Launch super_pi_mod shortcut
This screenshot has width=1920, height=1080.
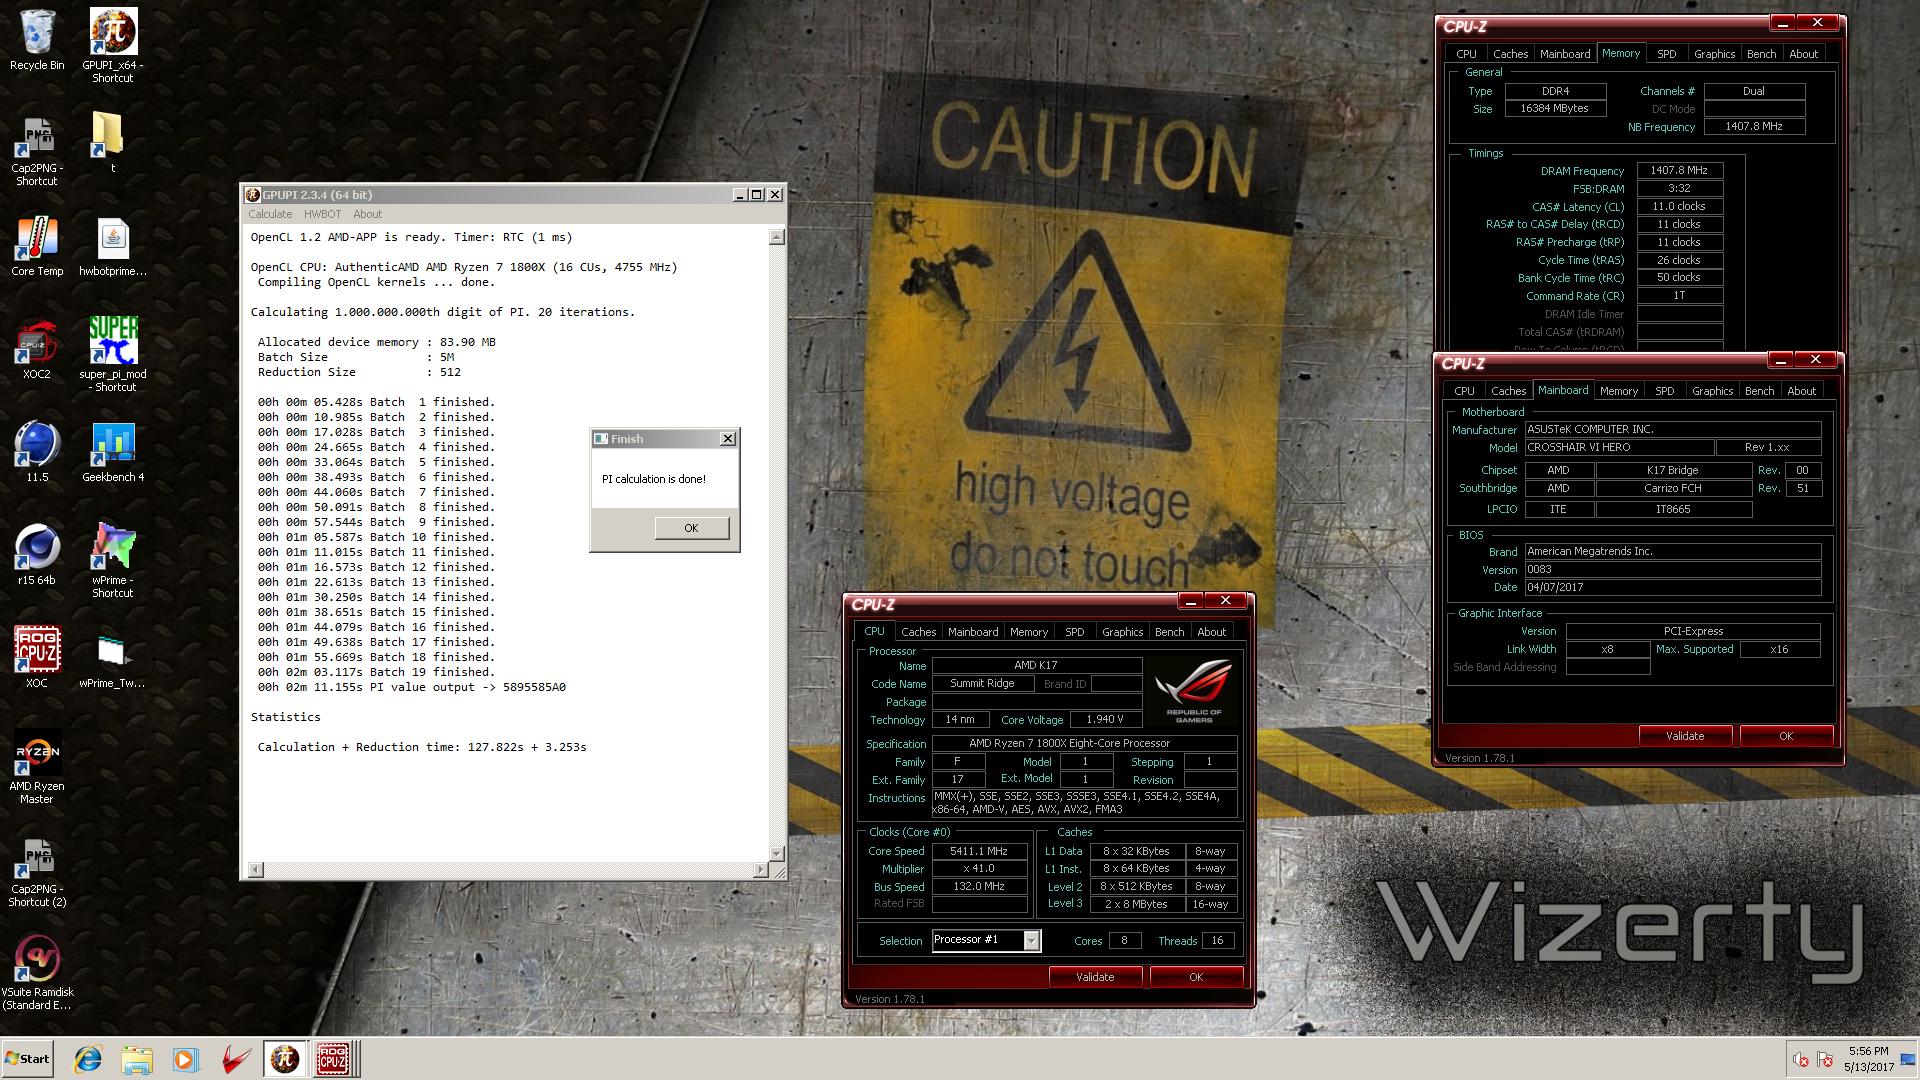pyautogui.click(x=113, y=354)
